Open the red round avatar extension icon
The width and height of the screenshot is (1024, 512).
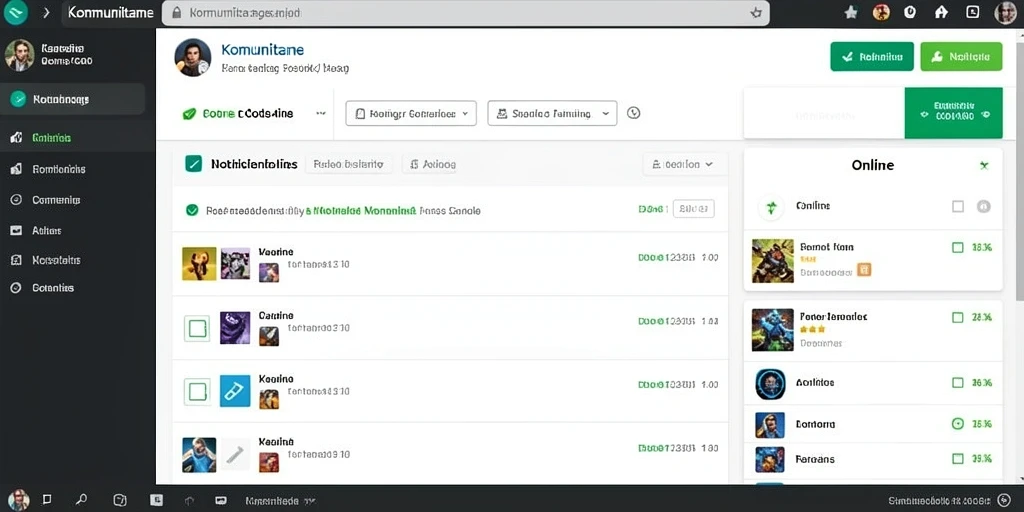[881, 12]
